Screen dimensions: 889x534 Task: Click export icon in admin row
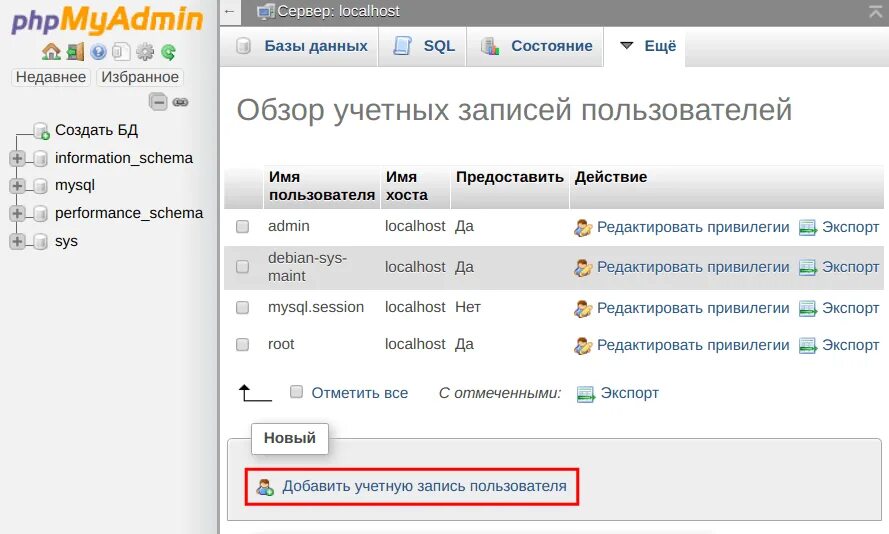pyautogui.click(x=807, y=227)
